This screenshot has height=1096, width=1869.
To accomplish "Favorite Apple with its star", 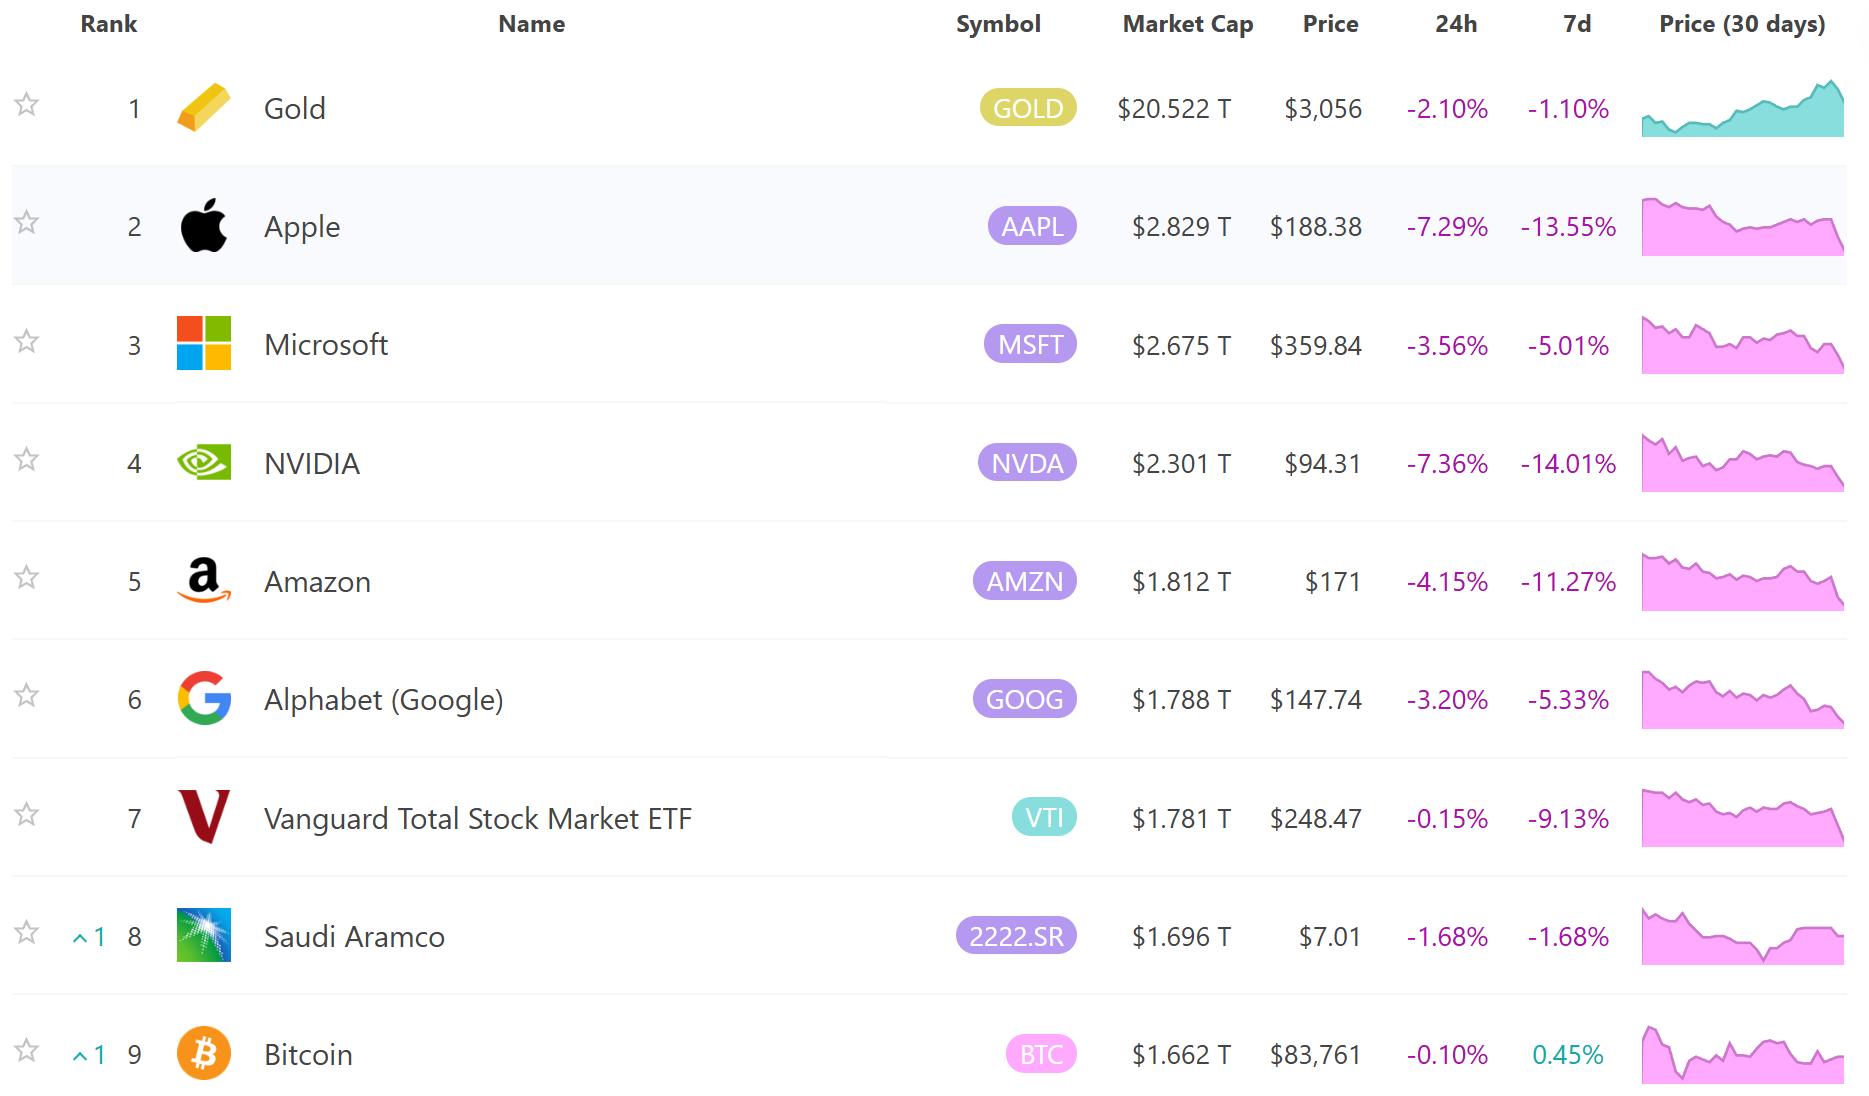I will point(27,222).
